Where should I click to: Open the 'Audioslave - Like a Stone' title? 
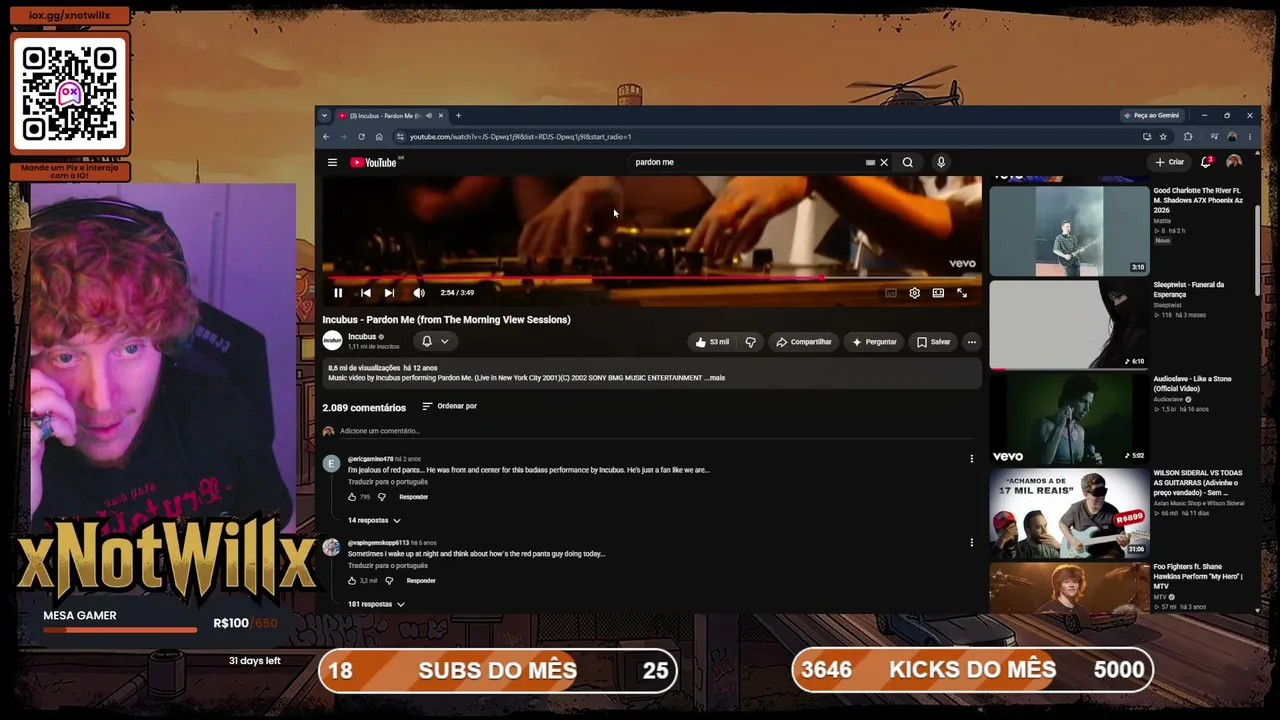pos(1193,384)
